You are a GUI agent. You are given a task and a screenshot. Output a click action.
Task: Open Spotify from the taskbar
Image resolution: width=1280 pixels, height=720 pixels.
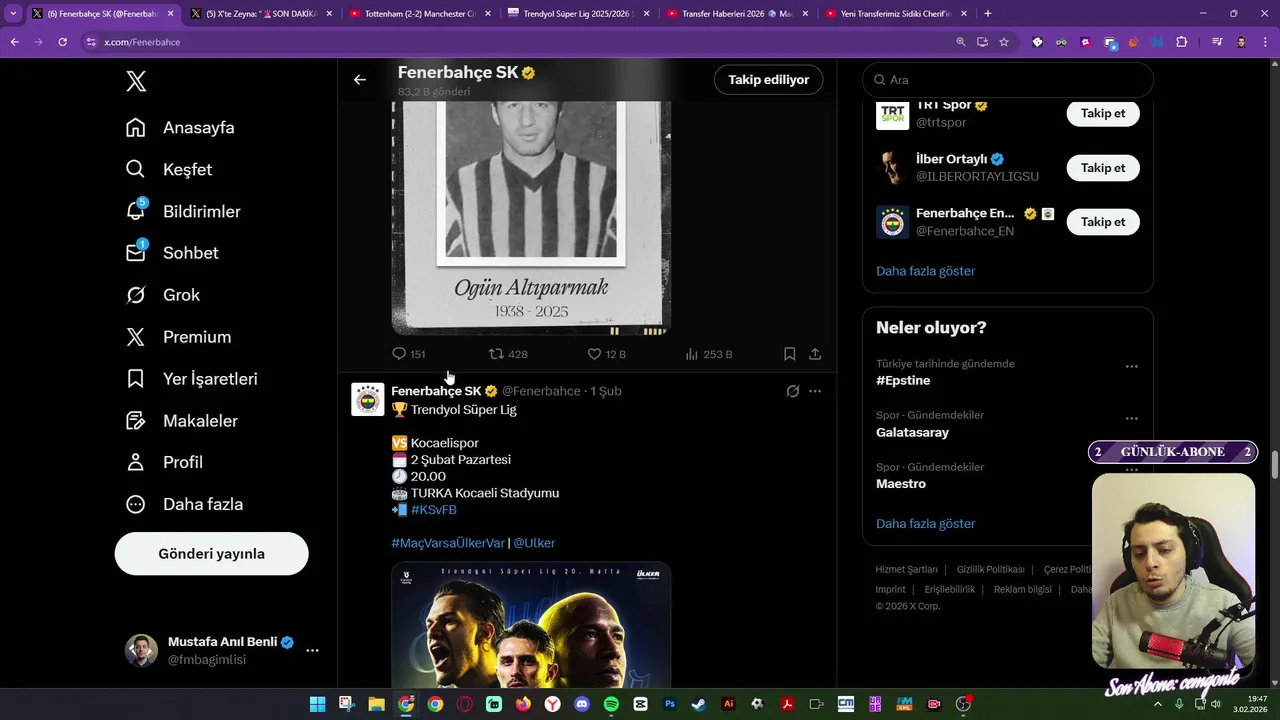pos(611,704)
